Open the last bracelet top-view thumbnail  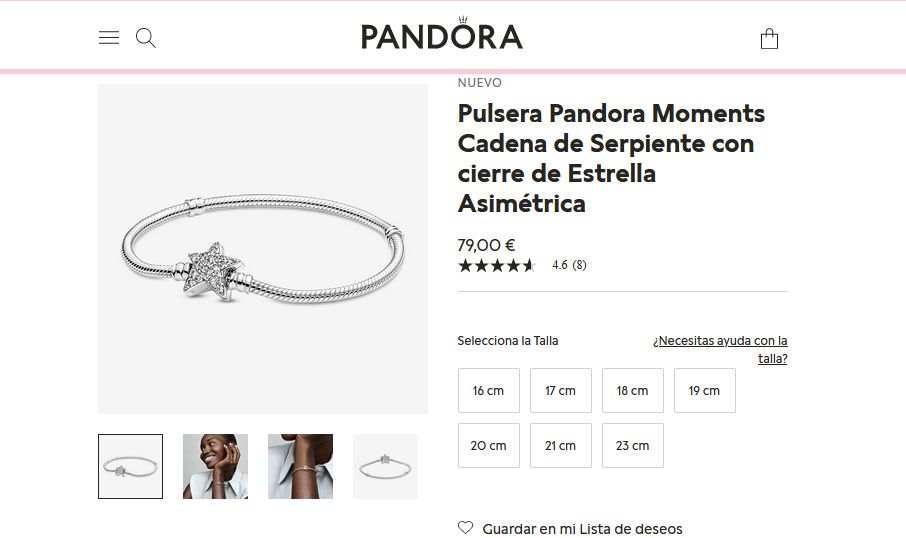click(385, 466)
